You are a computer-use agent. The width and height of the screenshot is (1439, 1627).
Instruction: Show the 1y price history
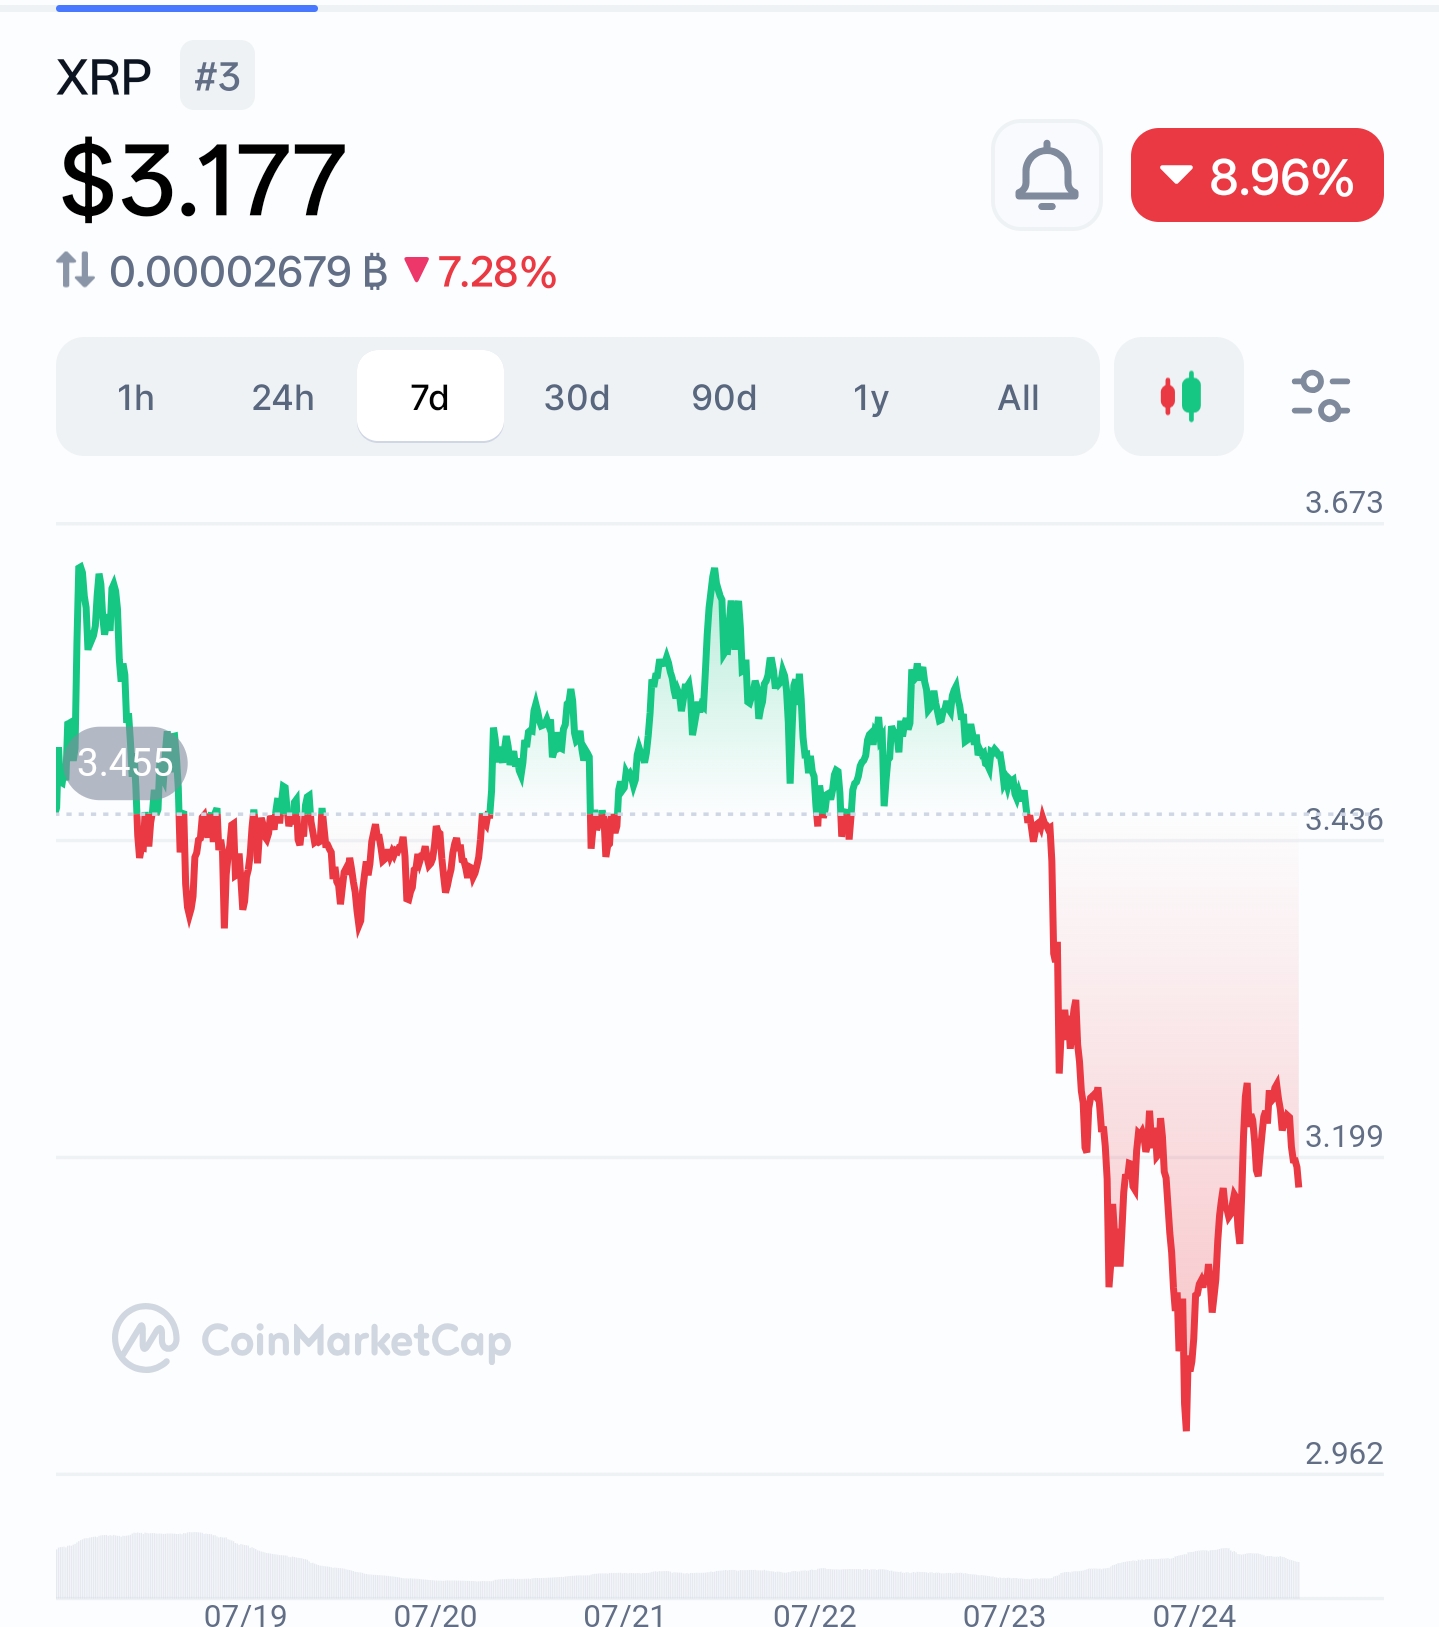coord(871,397)
